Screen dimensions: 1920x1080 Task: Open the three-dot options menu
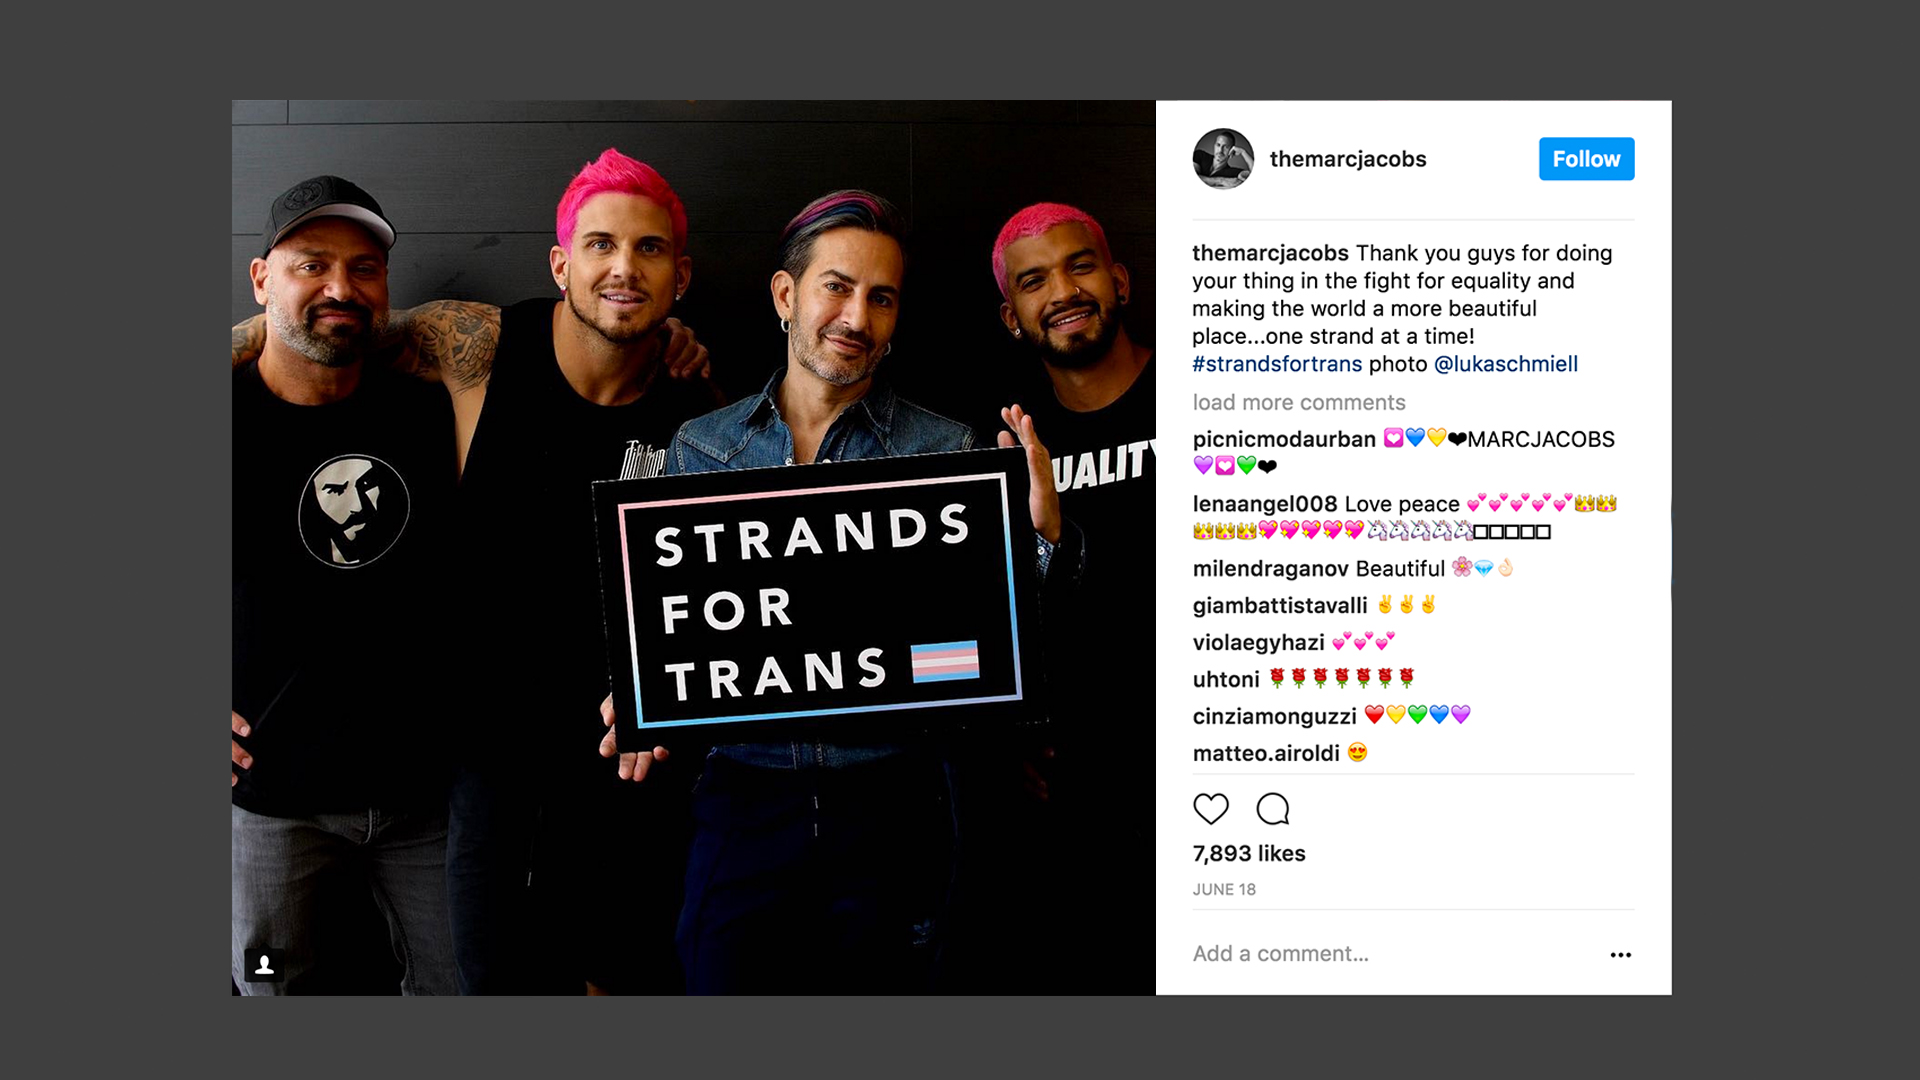click(x=1621, y=955)
